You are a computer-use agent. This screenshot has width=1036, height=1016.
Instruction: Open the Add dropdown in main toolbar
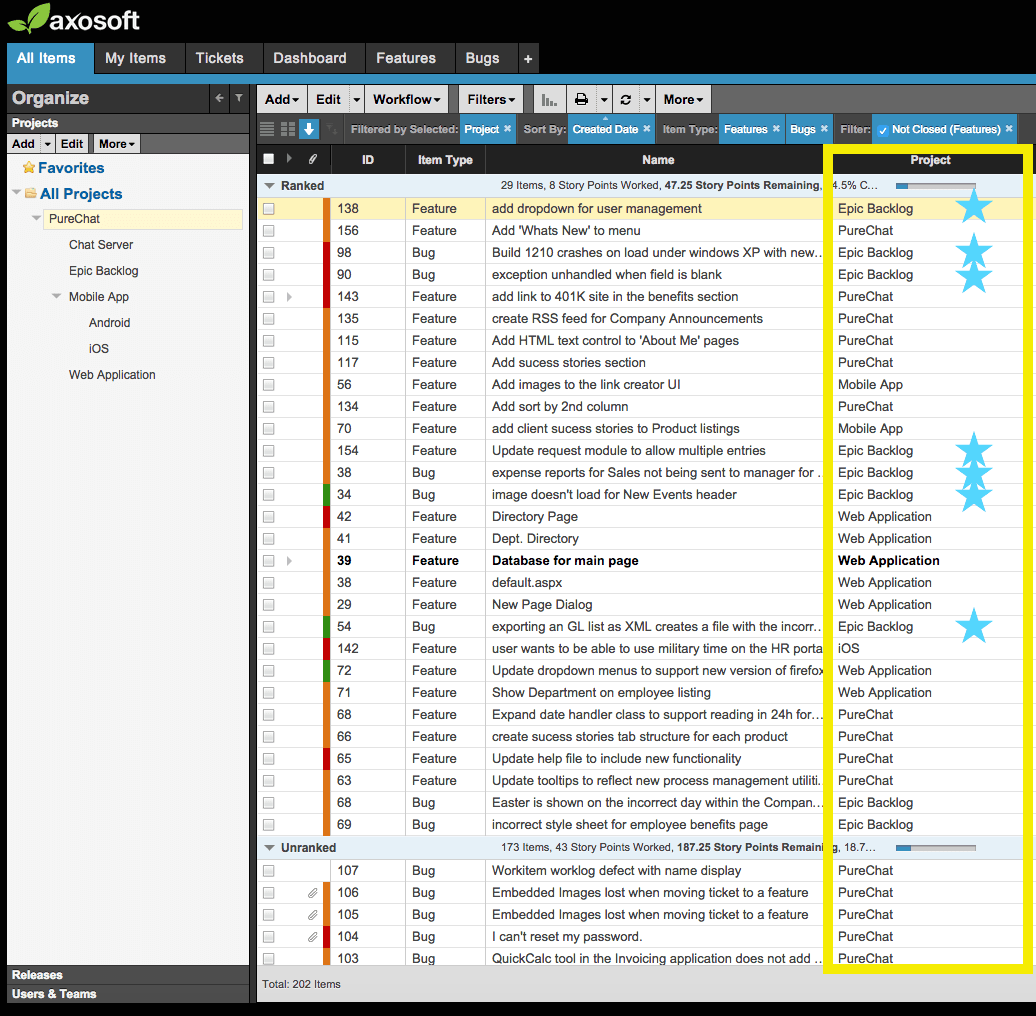281,100
